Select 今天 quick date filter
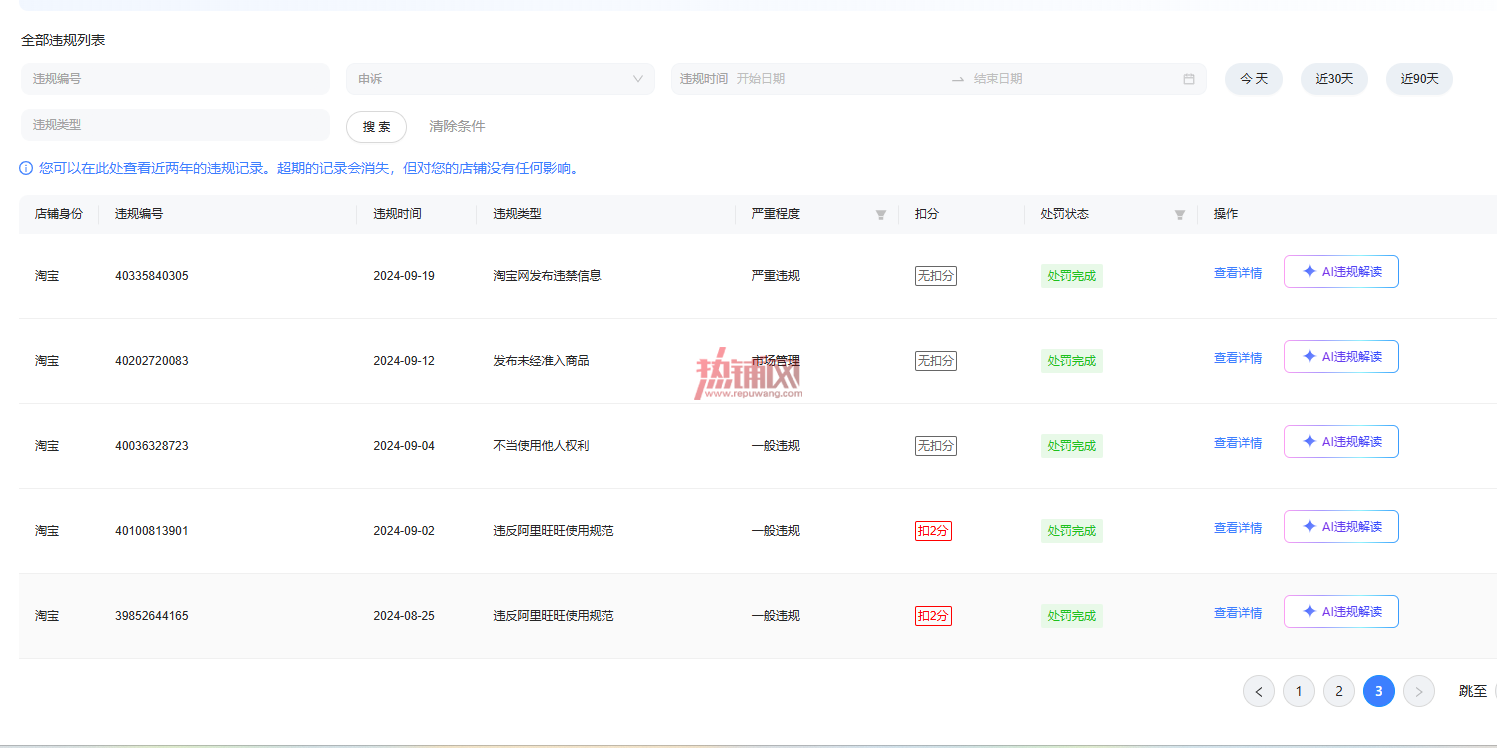Viewport: 1497px width, 748px height. click(1254, 79)
